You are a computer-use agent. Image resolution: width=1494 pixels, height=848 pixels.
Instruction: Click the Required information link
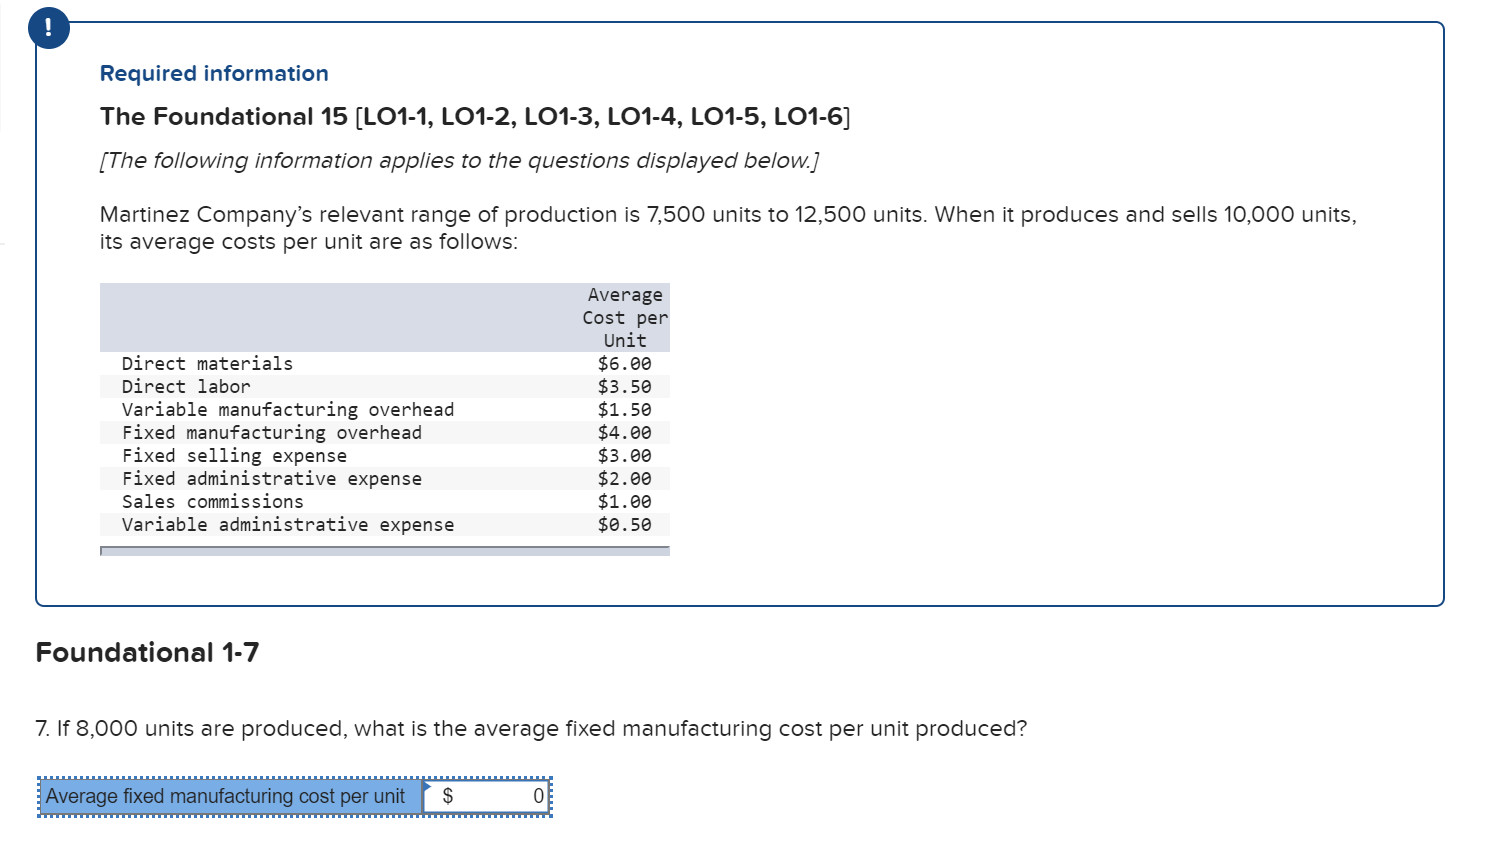(214, 72)
